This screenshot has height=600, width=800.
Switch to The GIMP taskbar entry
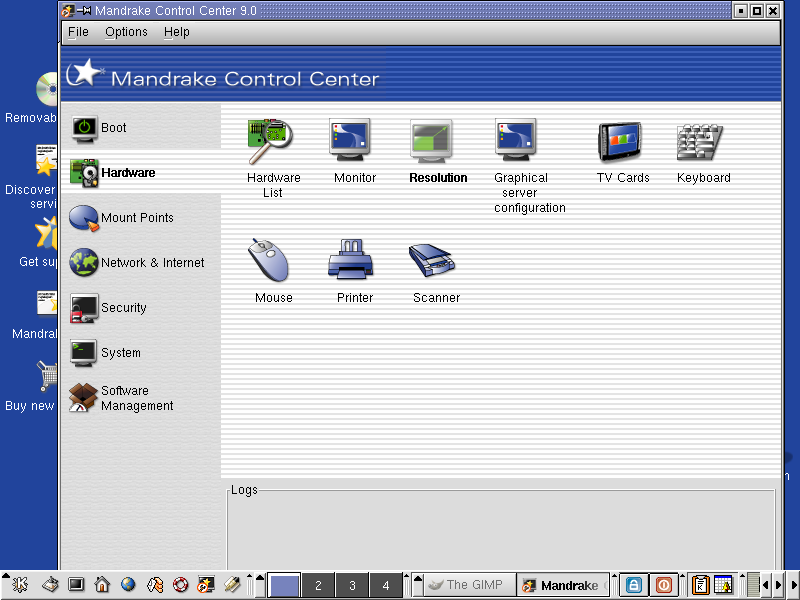(470, 585)
